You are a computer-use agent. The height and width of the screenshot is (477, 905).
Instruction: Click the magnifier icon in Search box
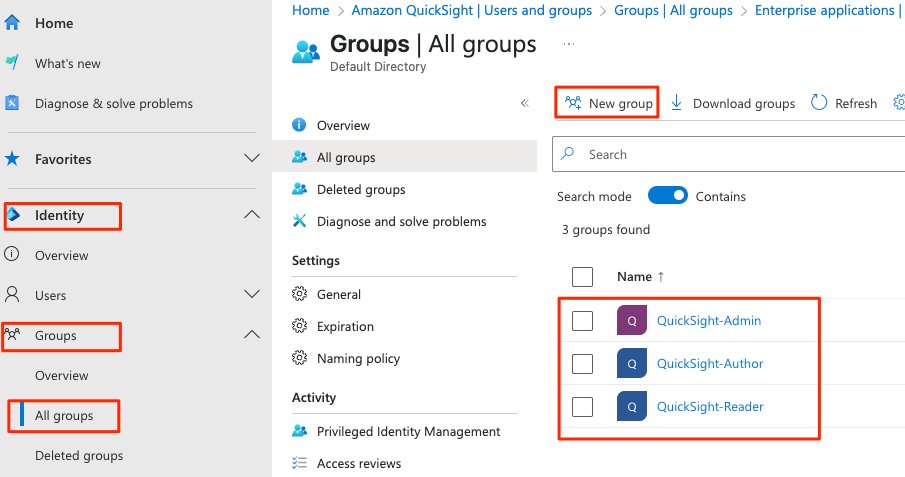pyautogui.click(x=568, y=154)
